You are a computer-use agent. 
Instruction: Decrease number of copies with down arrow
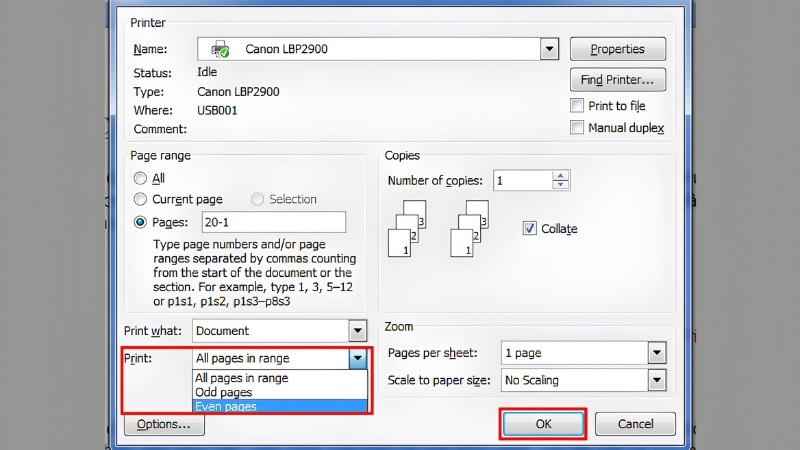click(561, 185)
